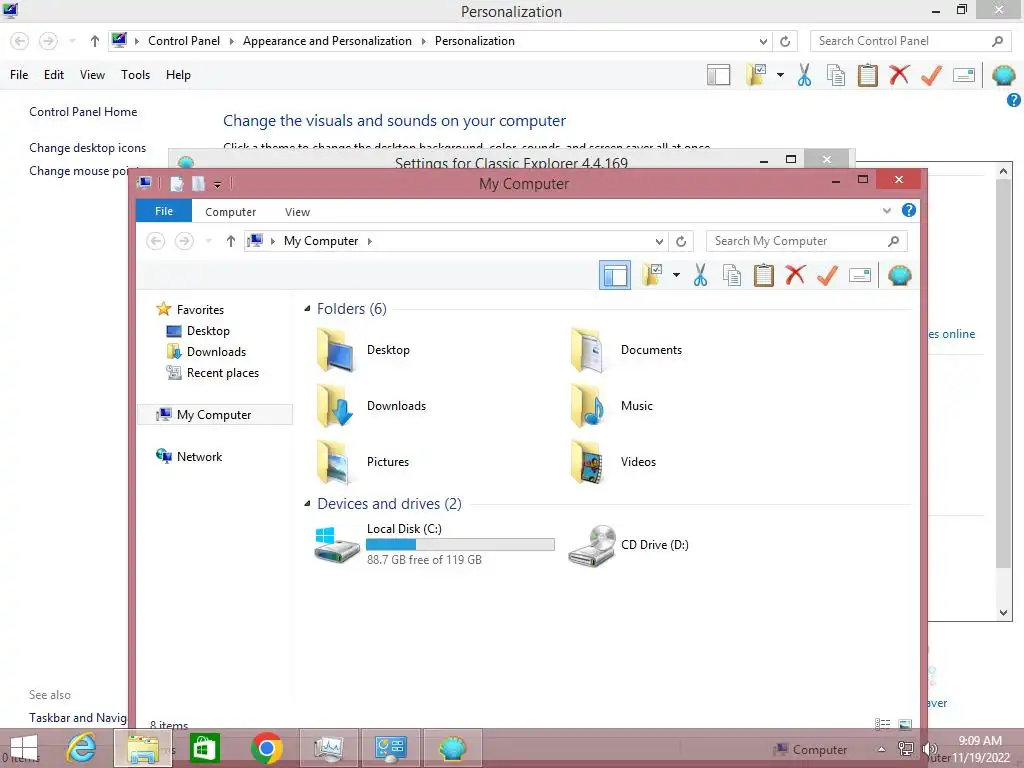
Task: Open folder options dropdown in Personalization toolbar
Action: pyautogui.click(x=780, y=75)
